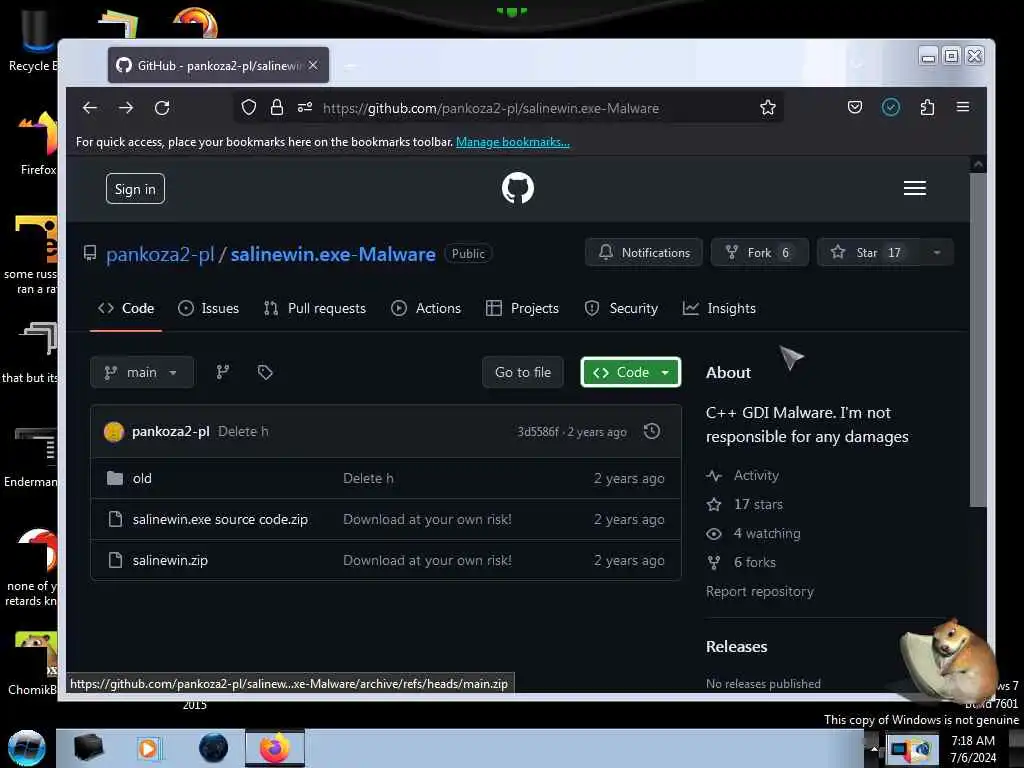1024x768 pixels.
Task: View branches using the branch icon
Action: (x=223, y=372)
